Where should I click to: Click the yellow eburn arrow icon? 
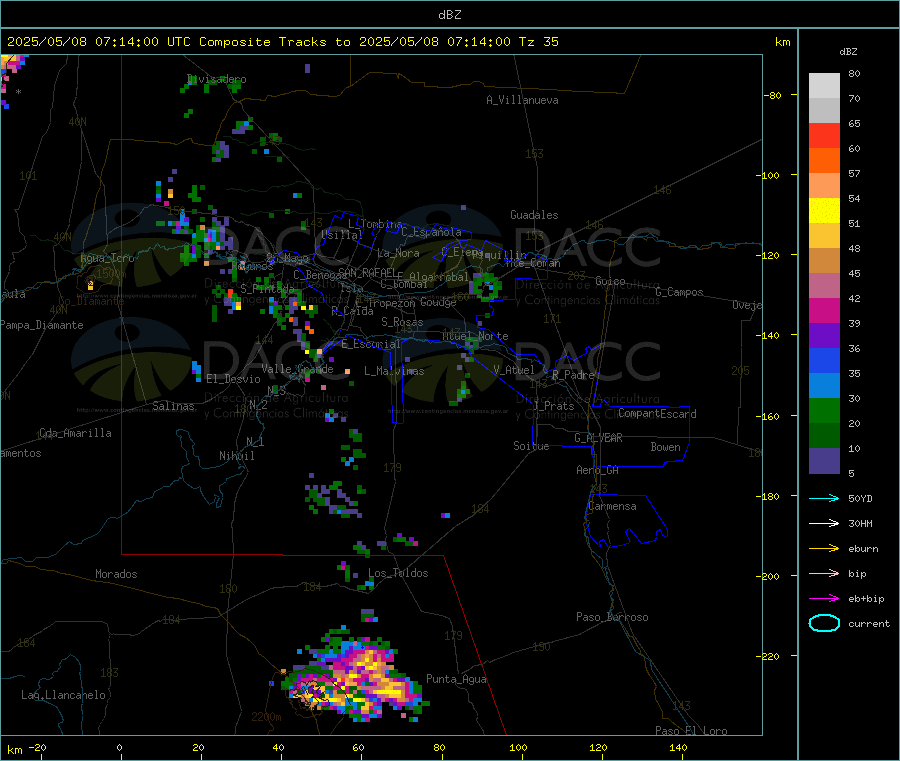(824, 549)
